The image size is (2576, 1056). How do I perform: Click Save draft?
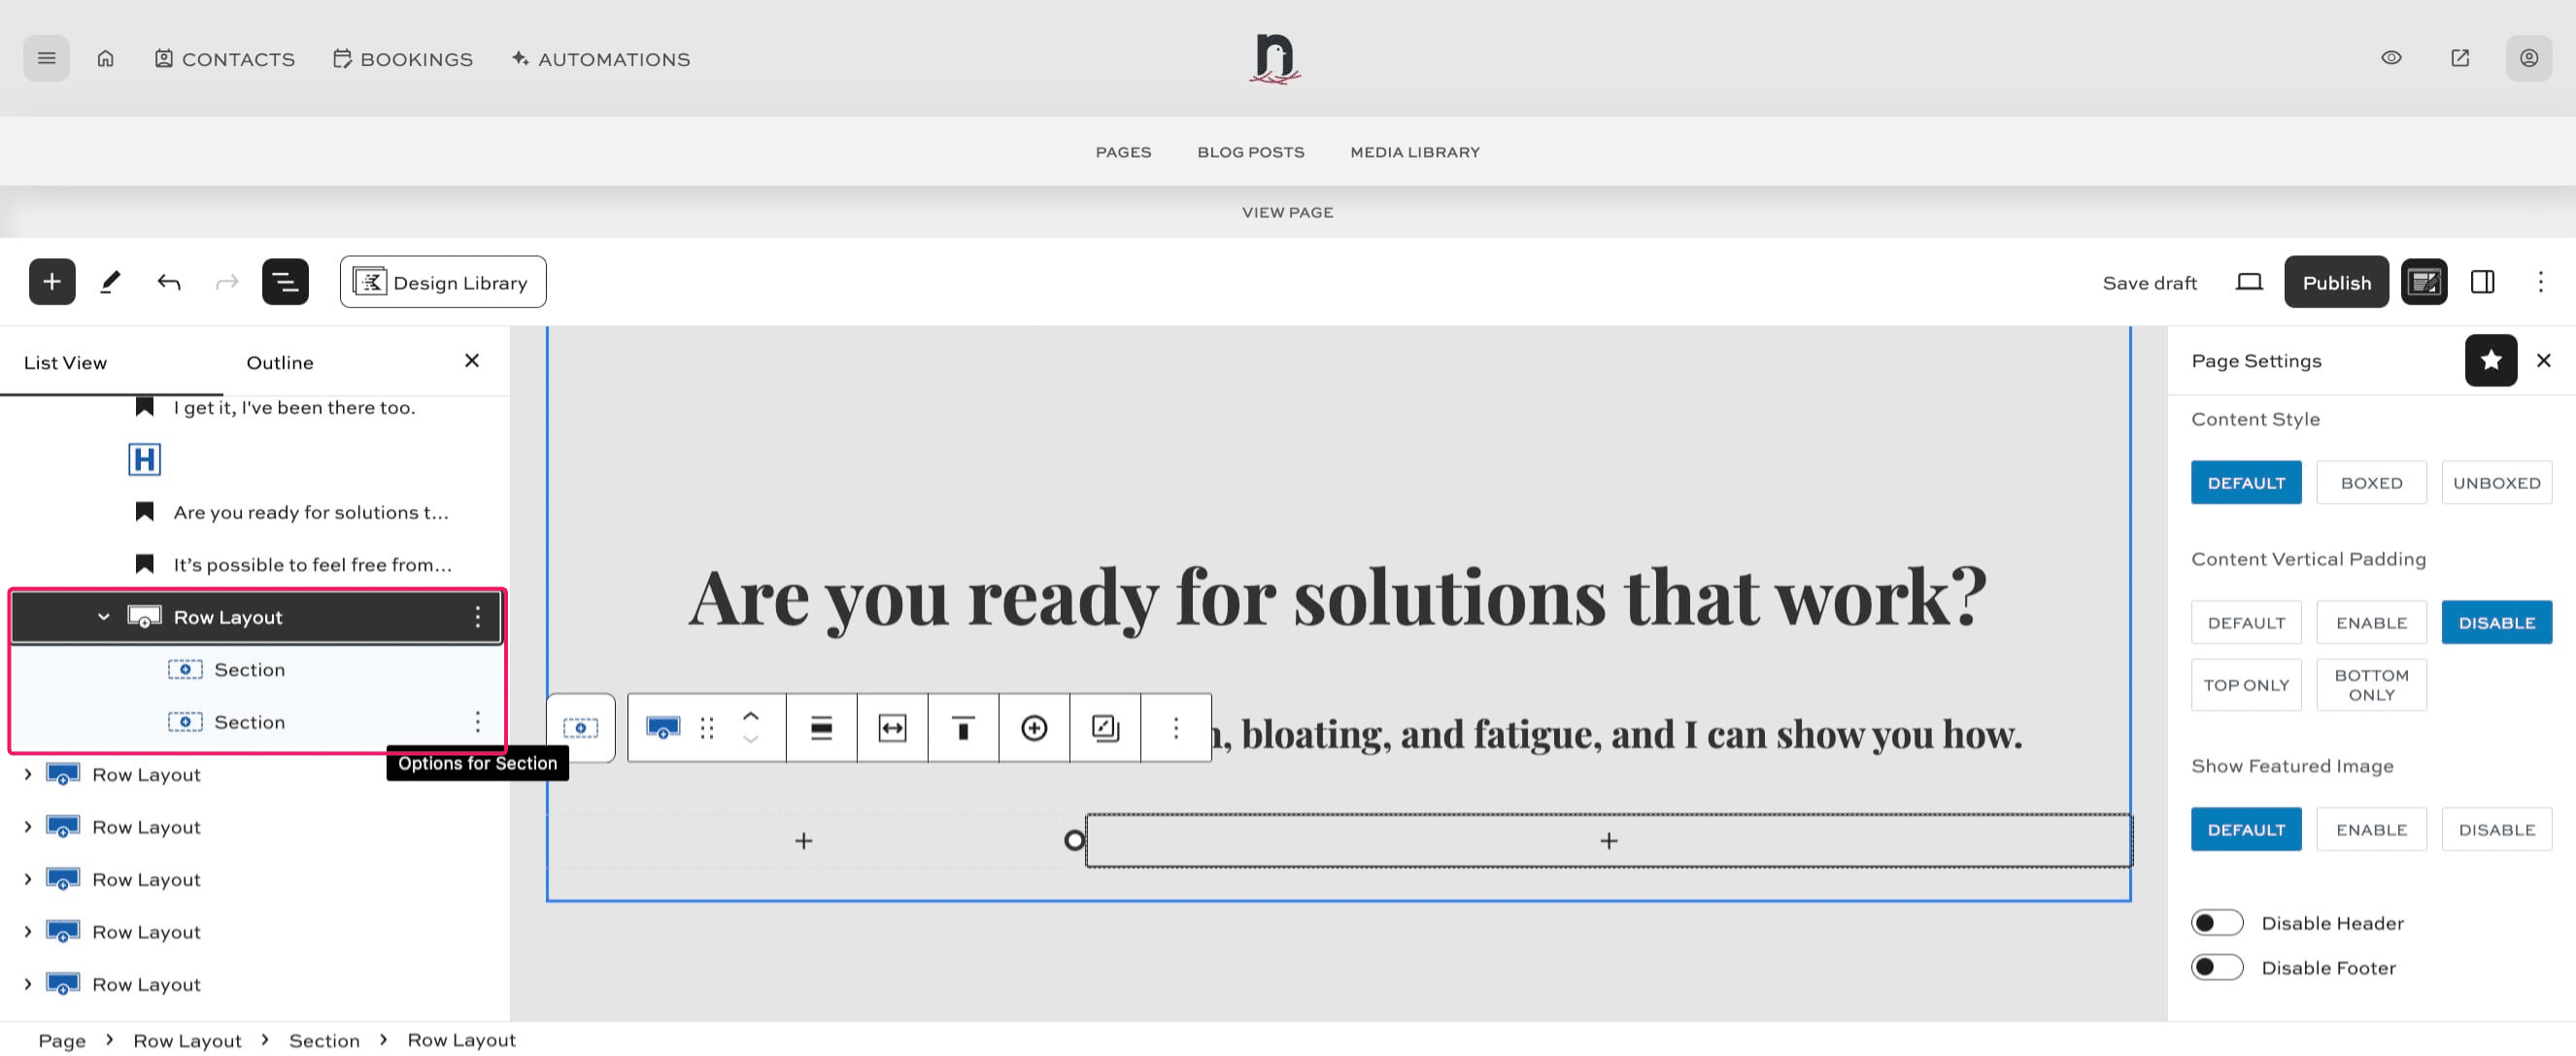pos(2149,282)
